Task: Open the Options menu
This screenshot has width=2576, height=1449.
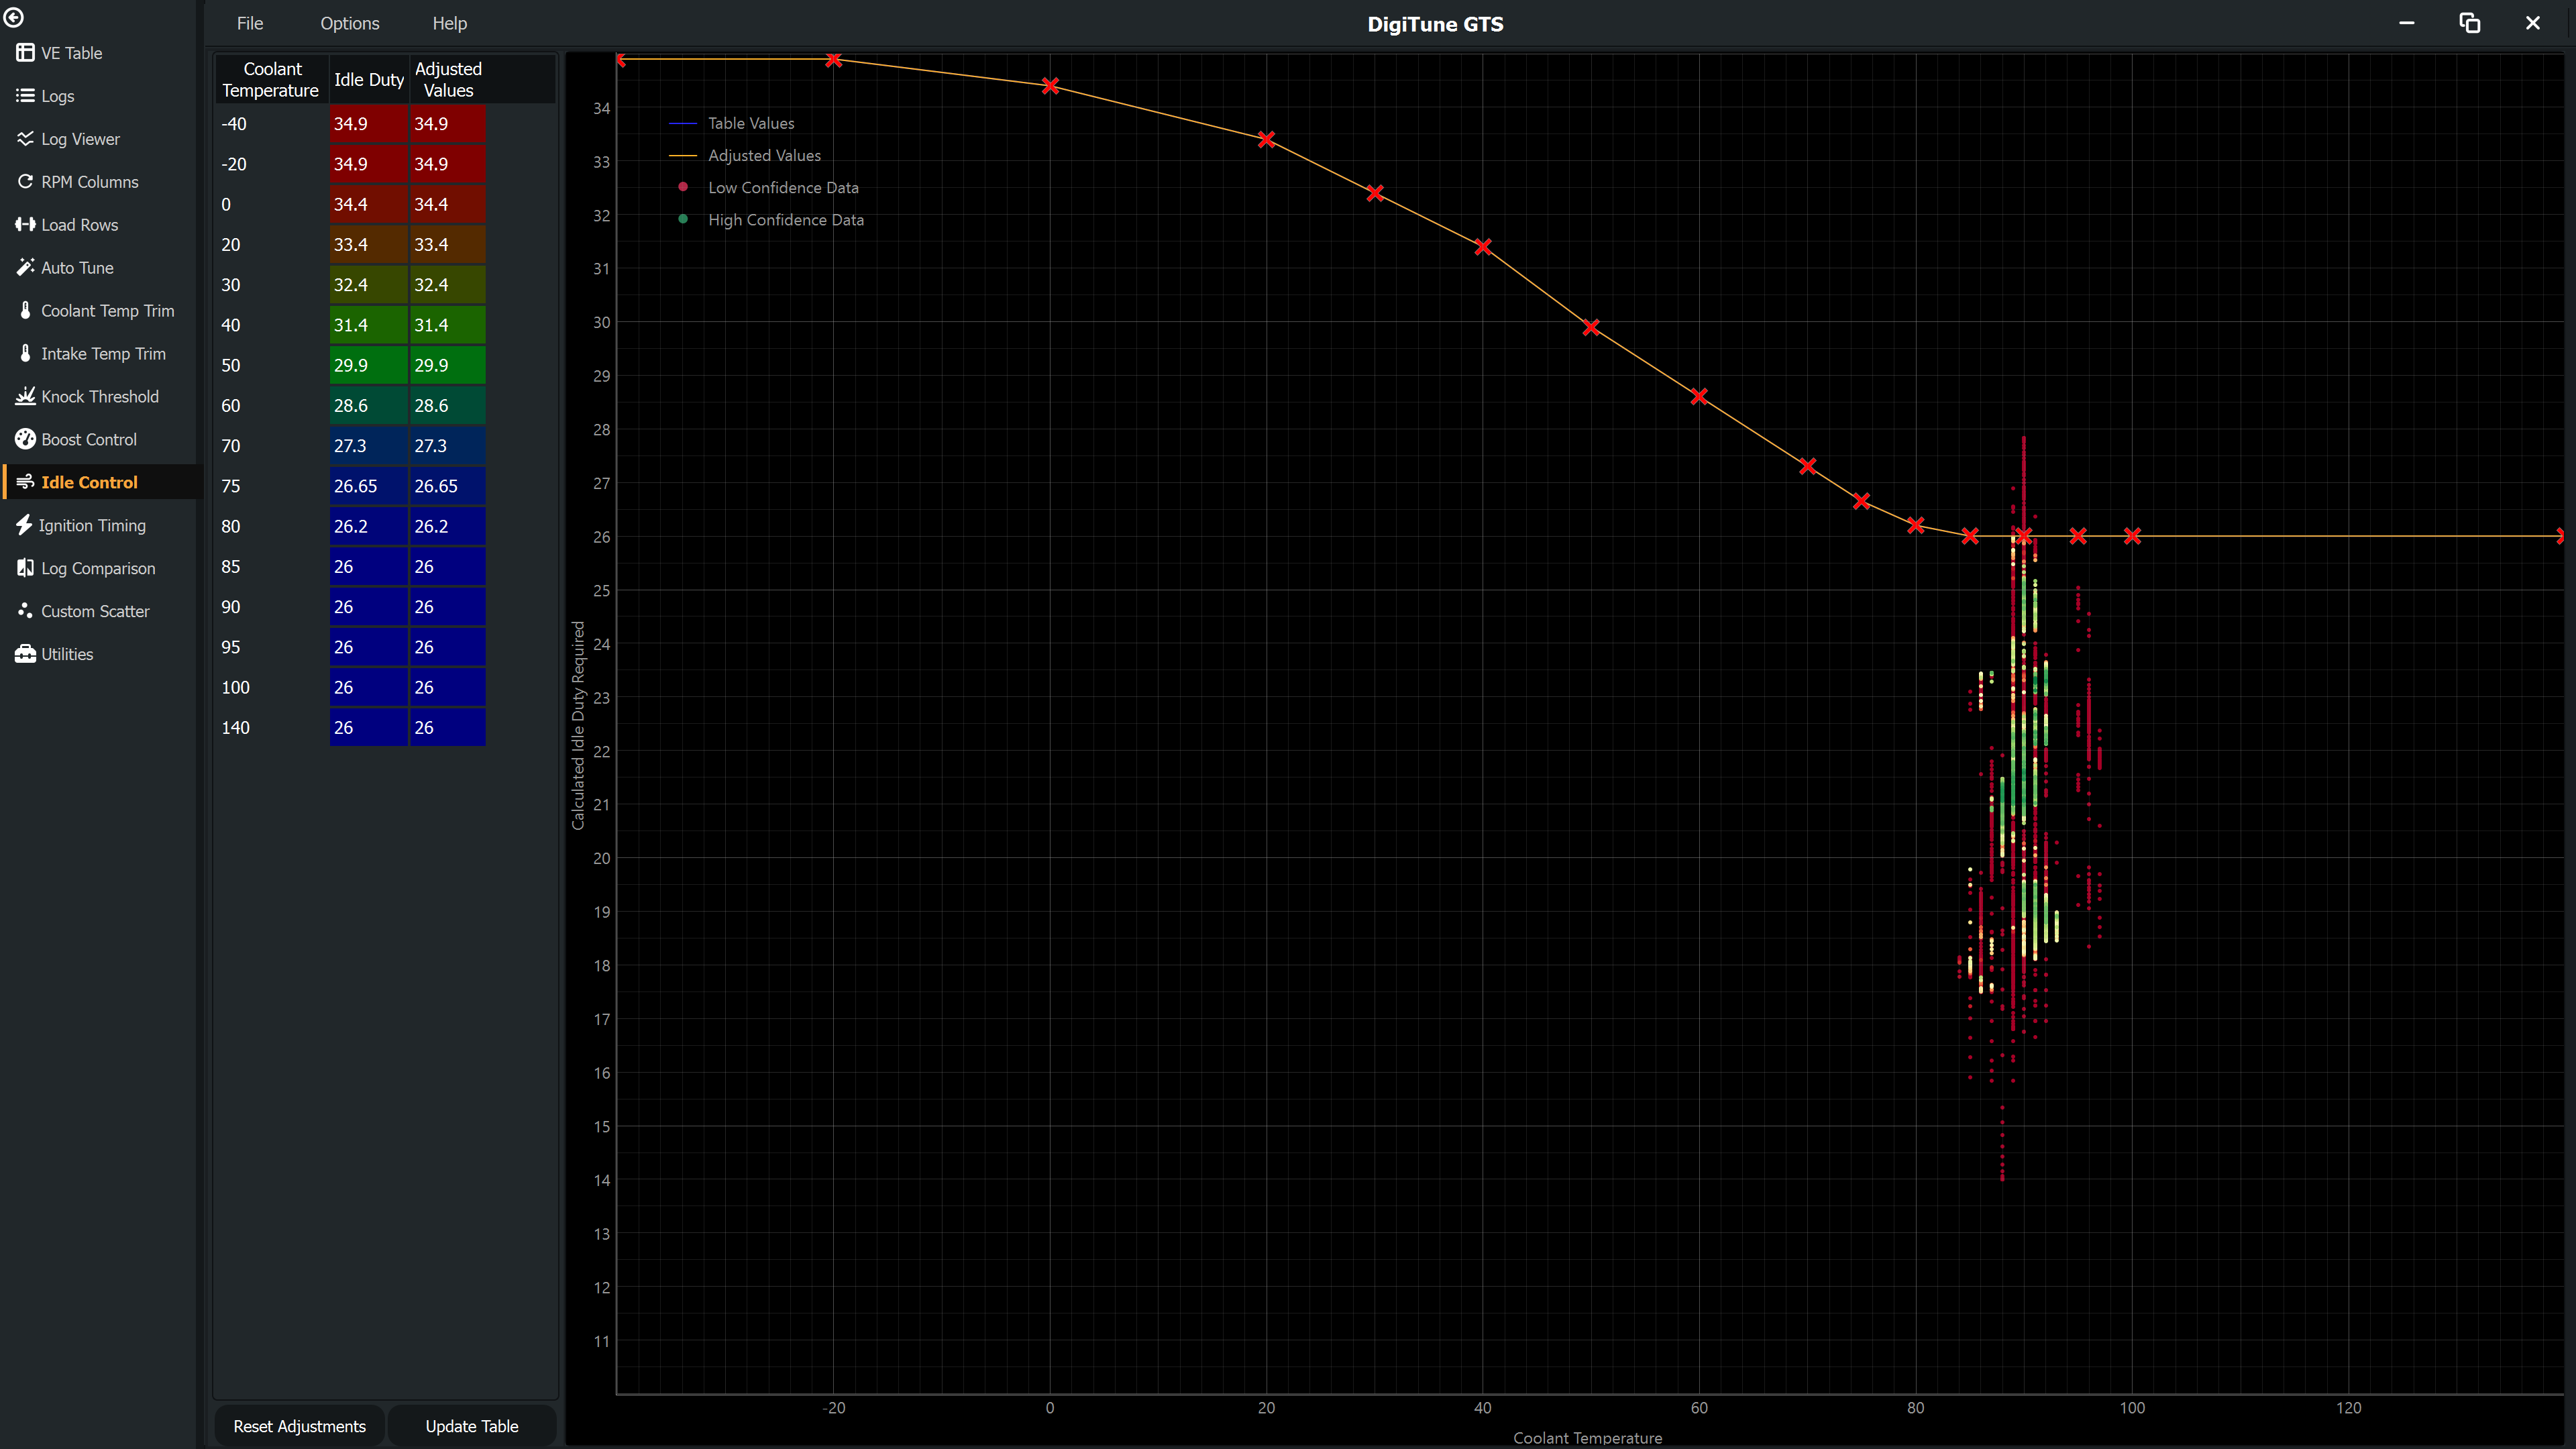Action: pos(350,23)
